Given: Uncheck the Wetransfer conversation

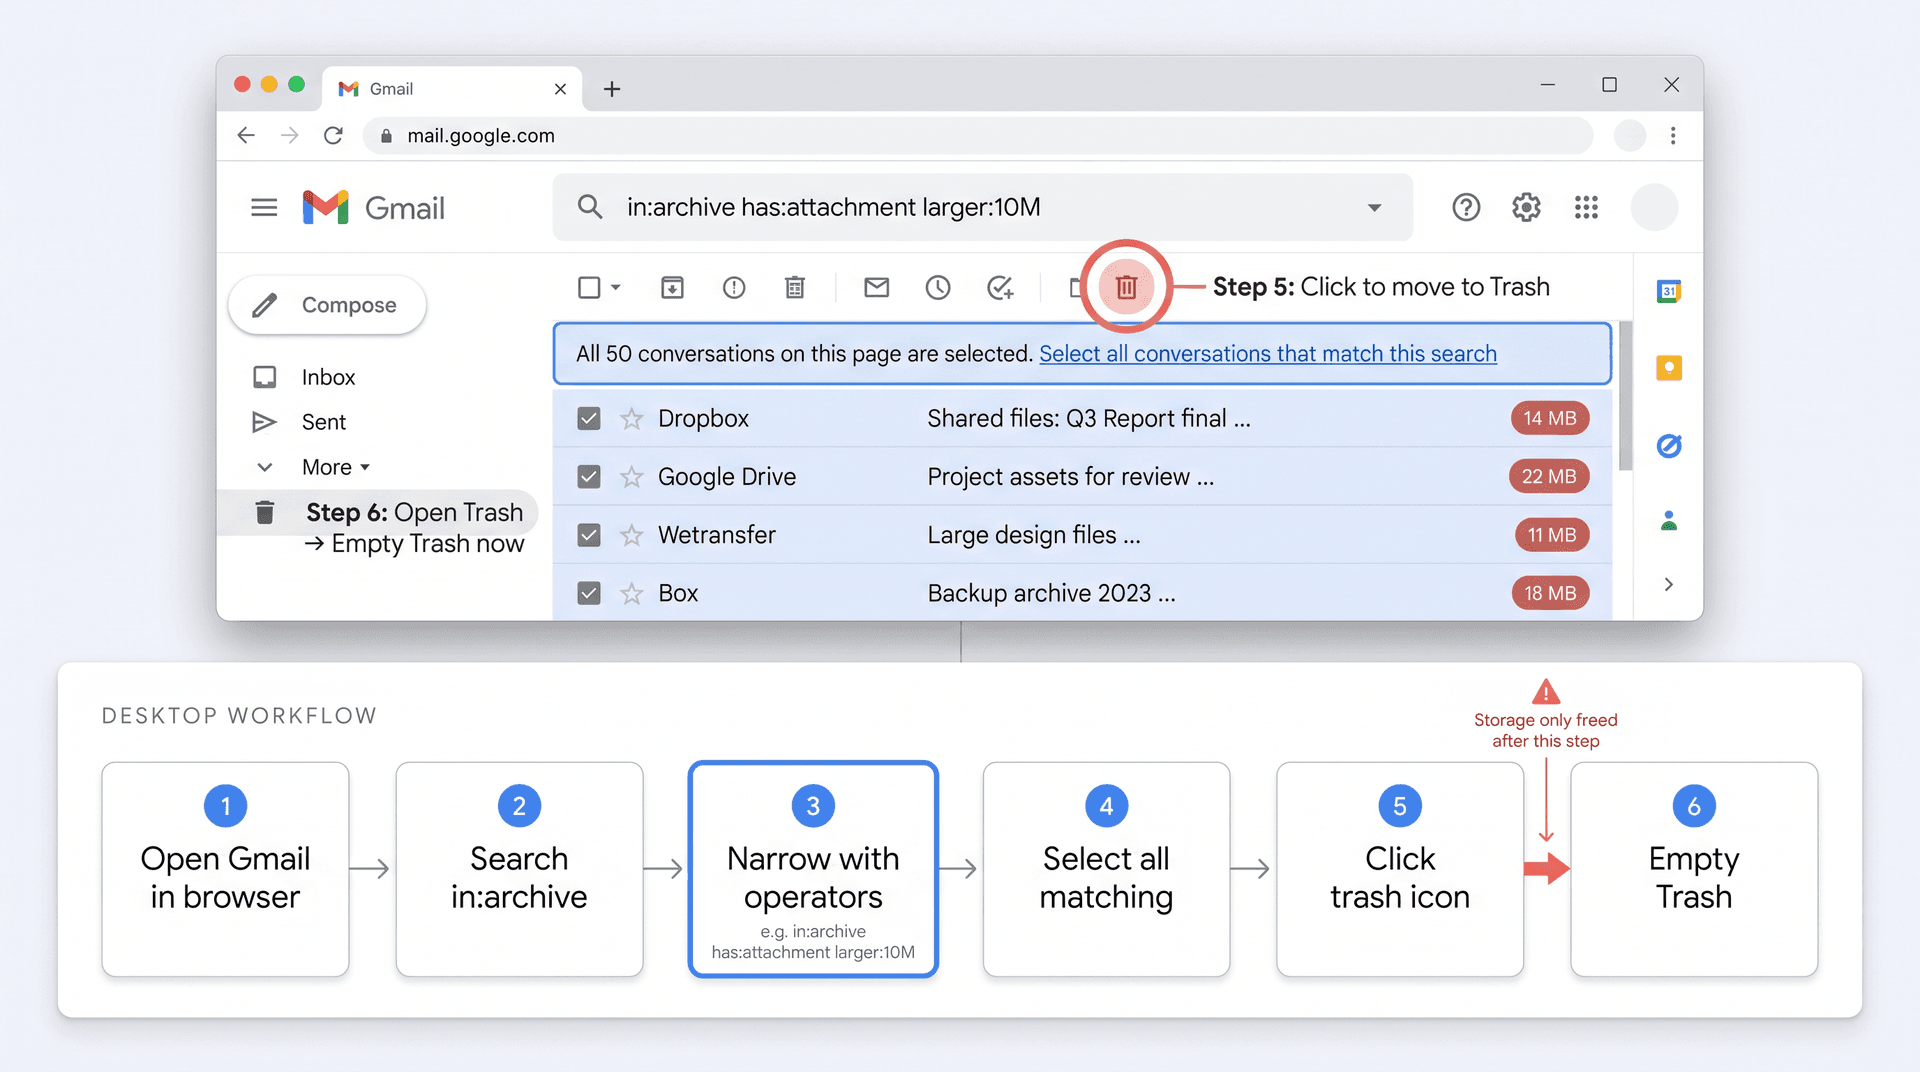Looking at the screenshot, I should (589, 535).
